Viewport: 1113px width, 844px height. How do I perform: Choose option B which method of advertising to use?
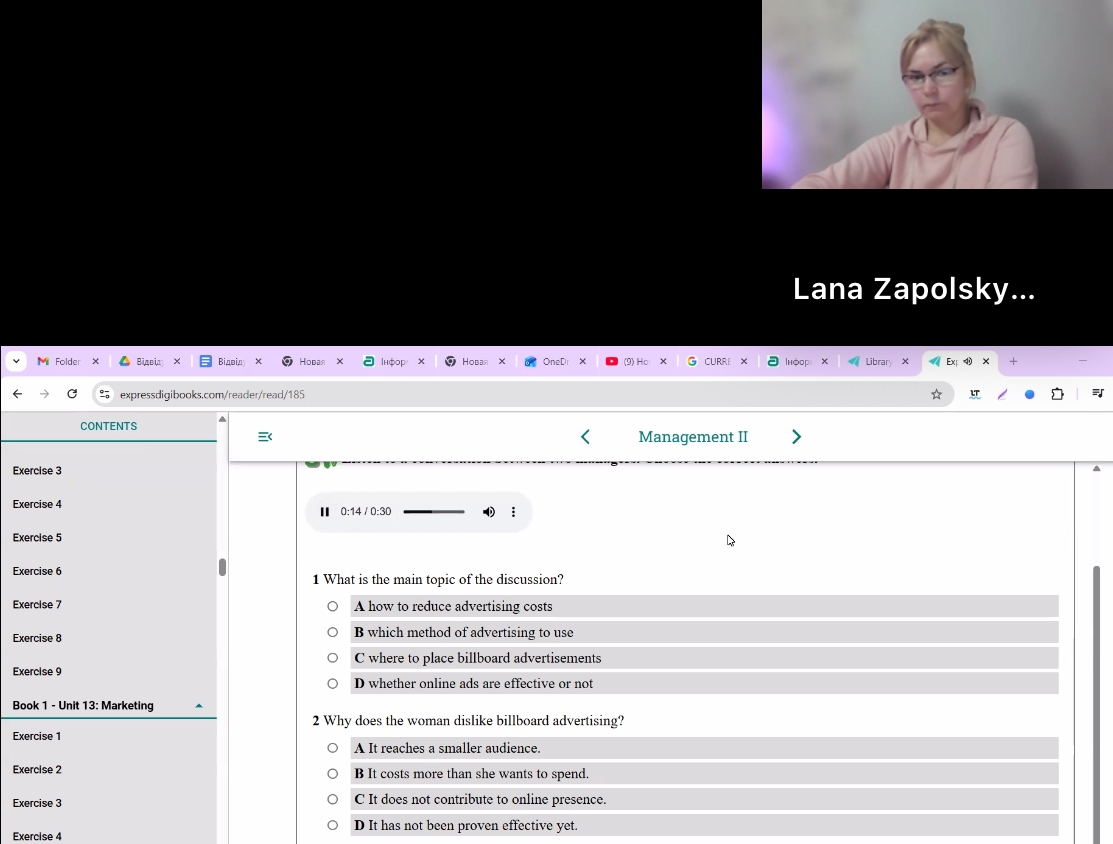point(333,632)
